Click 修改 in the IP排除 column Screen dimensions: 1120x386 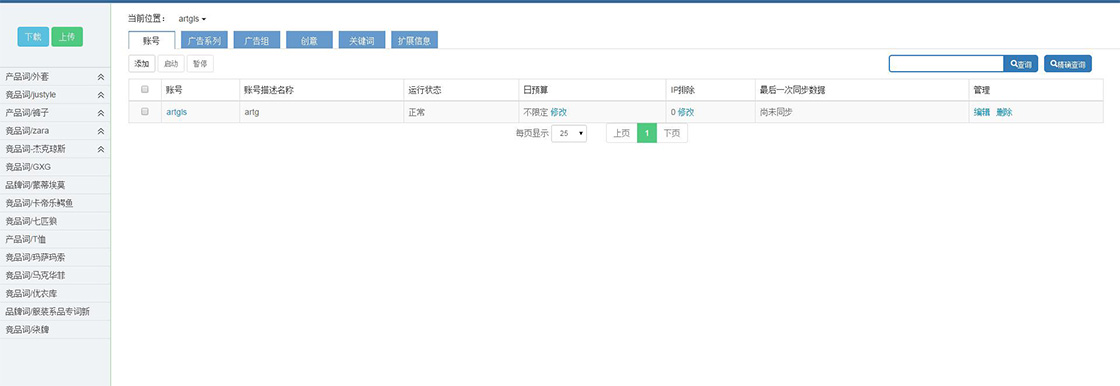pos(686,112)
